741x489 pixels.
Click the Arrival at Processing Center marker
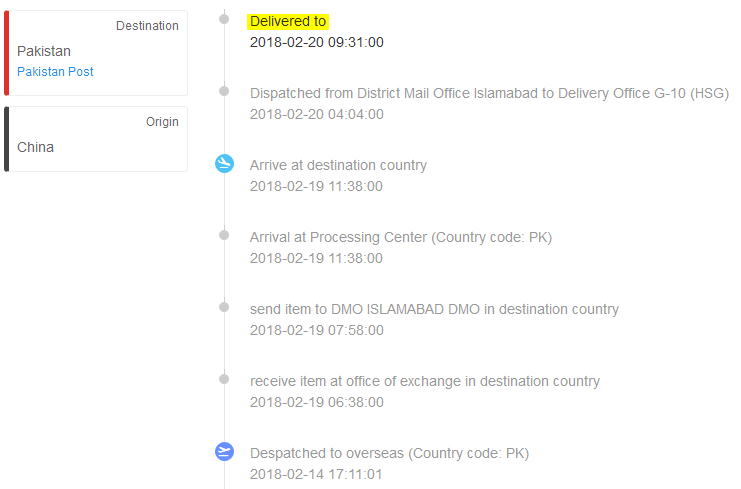pyautogui.click(x=224, y=235)
